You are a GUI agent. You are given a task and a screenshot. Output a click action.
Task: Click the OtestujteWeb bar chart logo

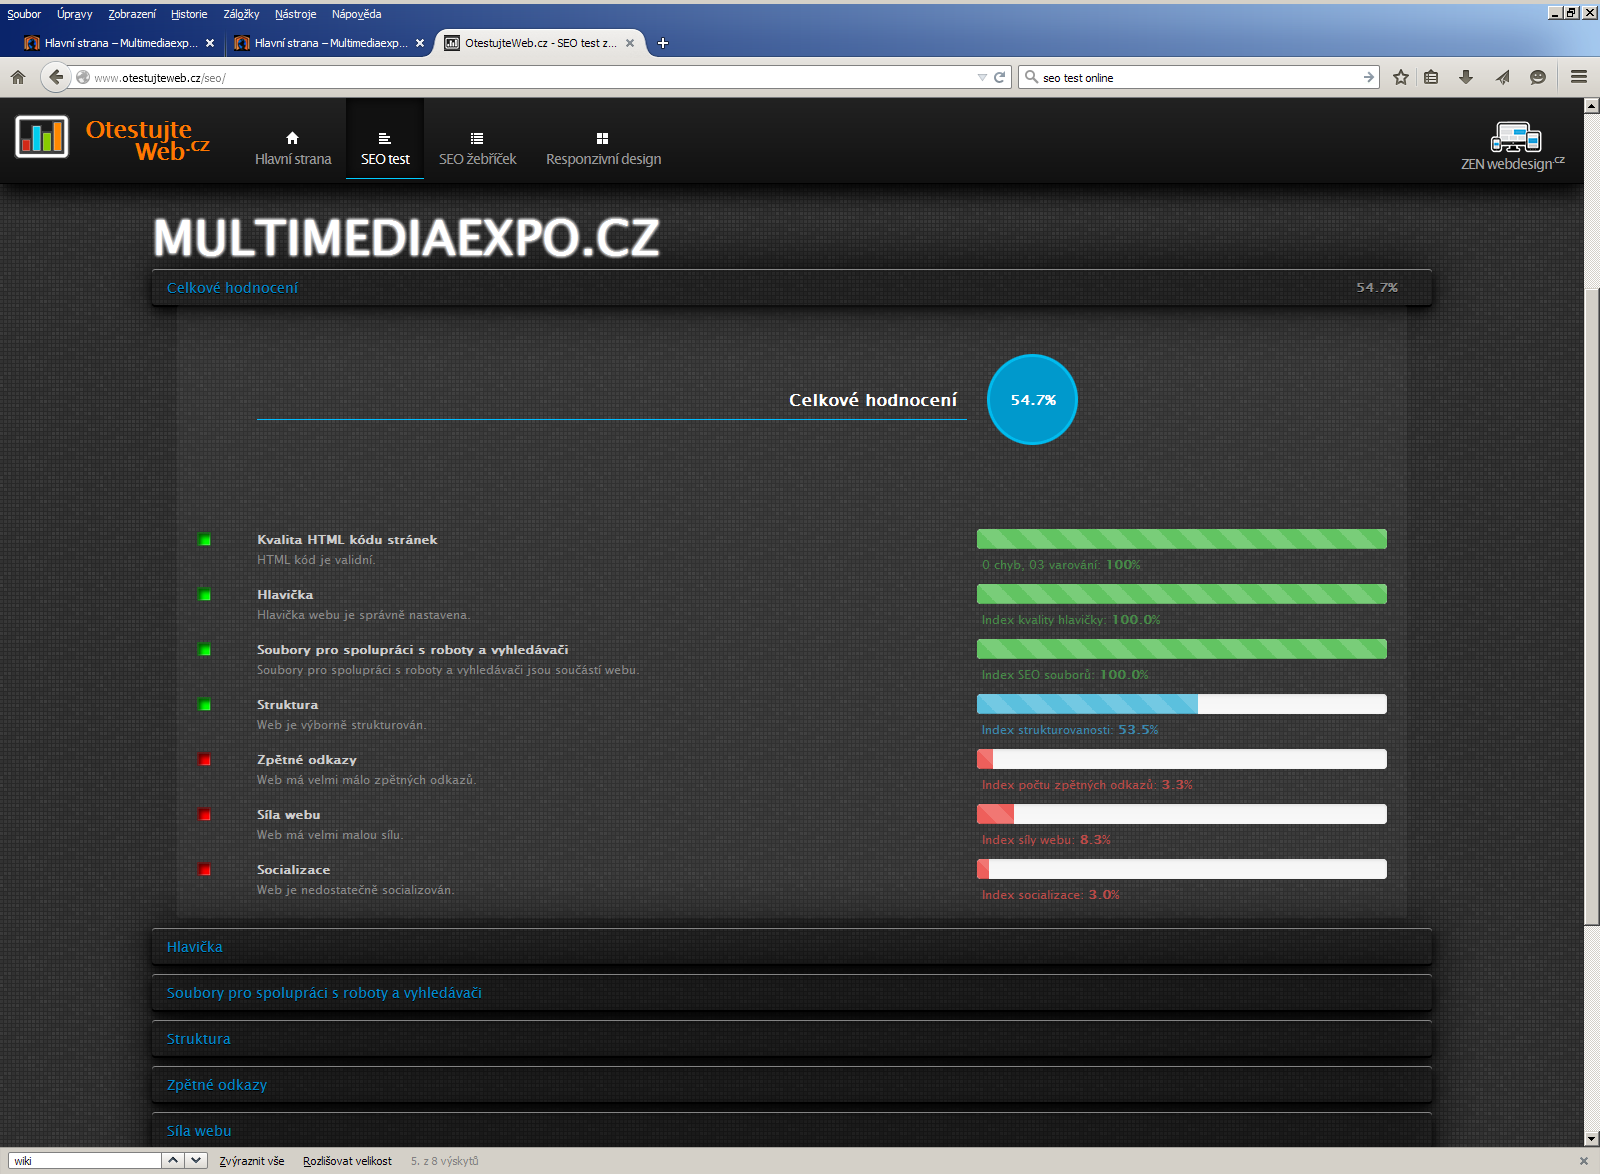click(42, 137)
